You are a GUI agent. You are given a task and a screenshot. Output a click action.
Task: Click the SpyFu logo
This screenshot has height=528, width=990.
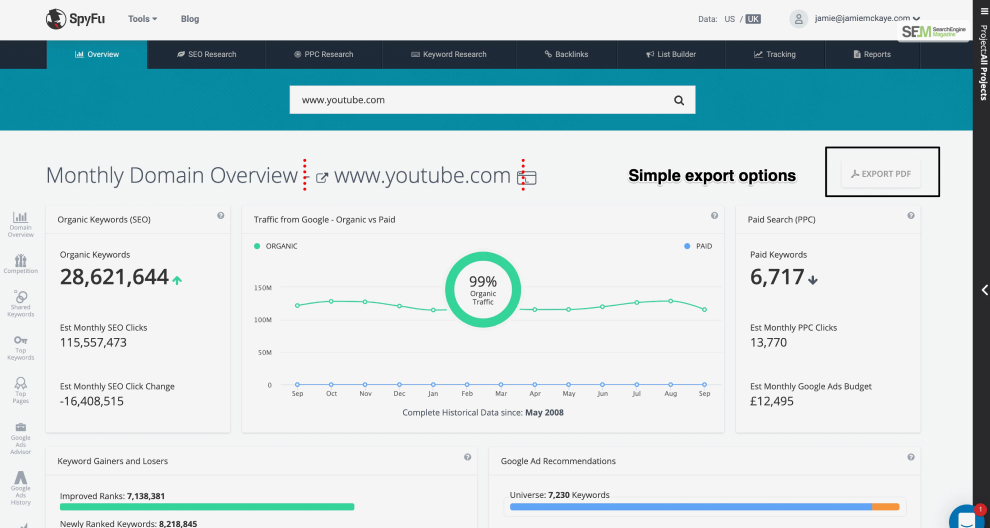click(x=75, y=19)
